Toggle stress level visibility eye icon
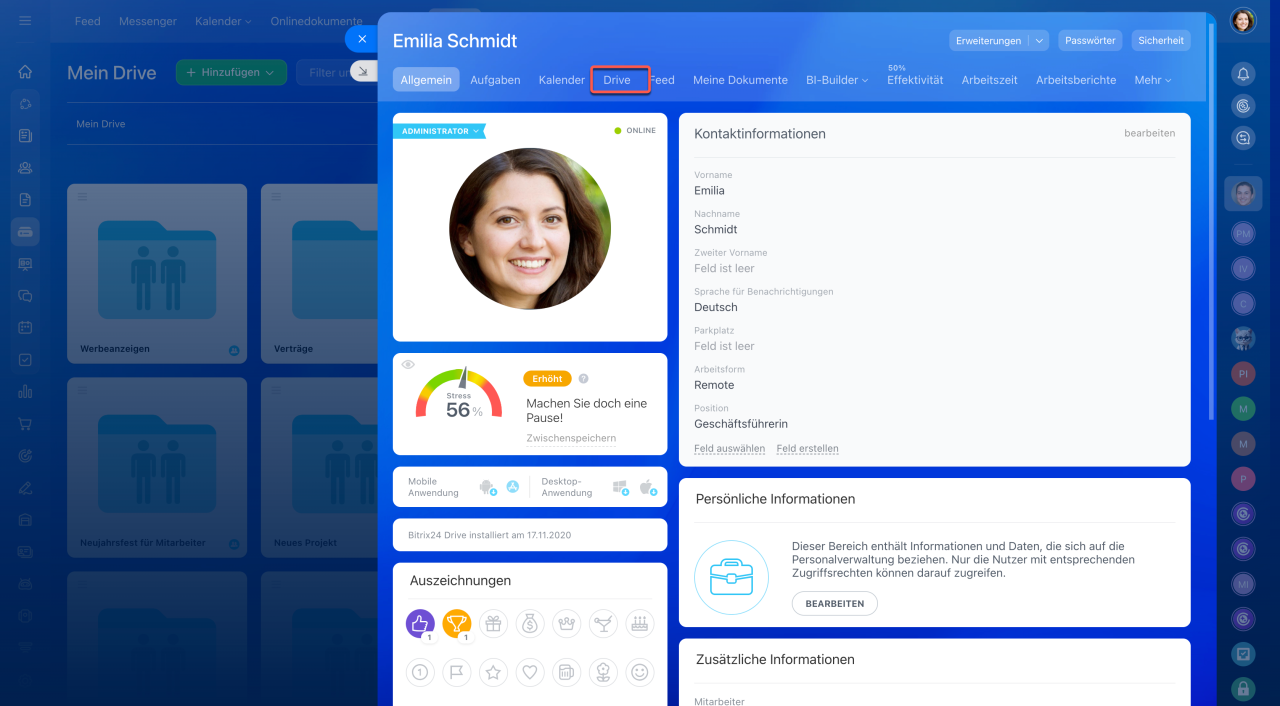Image resolution: width=1280 pixels, height=706 pixels. coord(408,365)
